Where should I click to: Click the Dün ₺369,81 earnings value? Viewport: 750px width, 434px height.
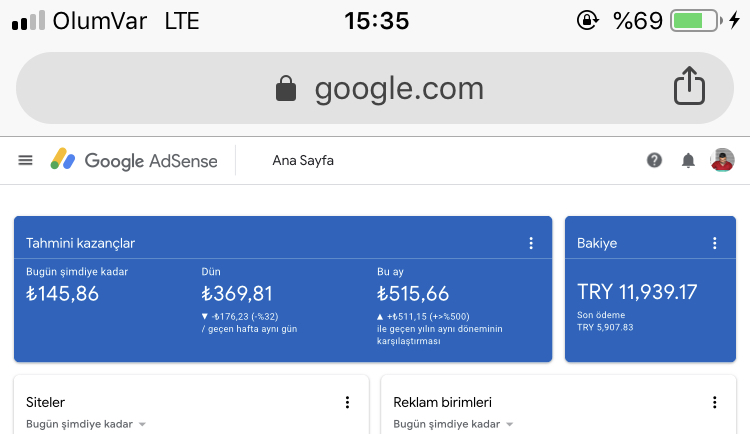coord(237,293)
